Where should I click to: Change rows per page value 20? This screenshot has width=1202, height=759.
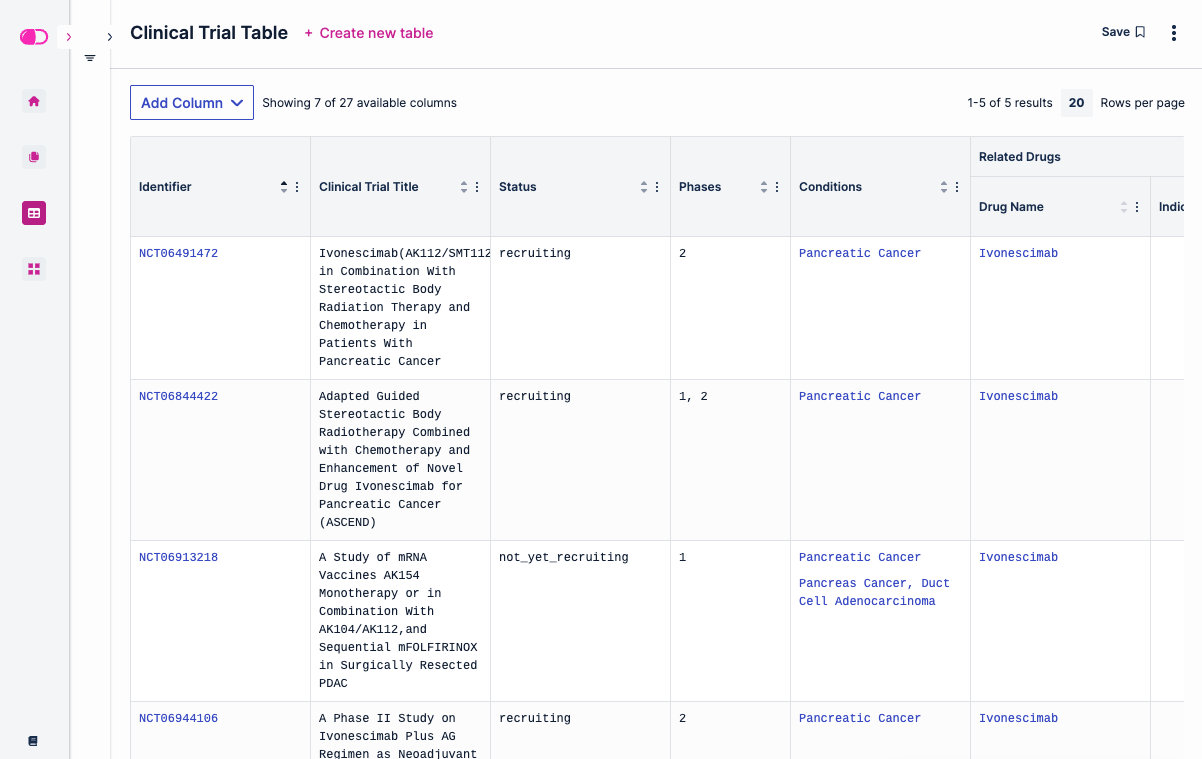point(1076,103)
